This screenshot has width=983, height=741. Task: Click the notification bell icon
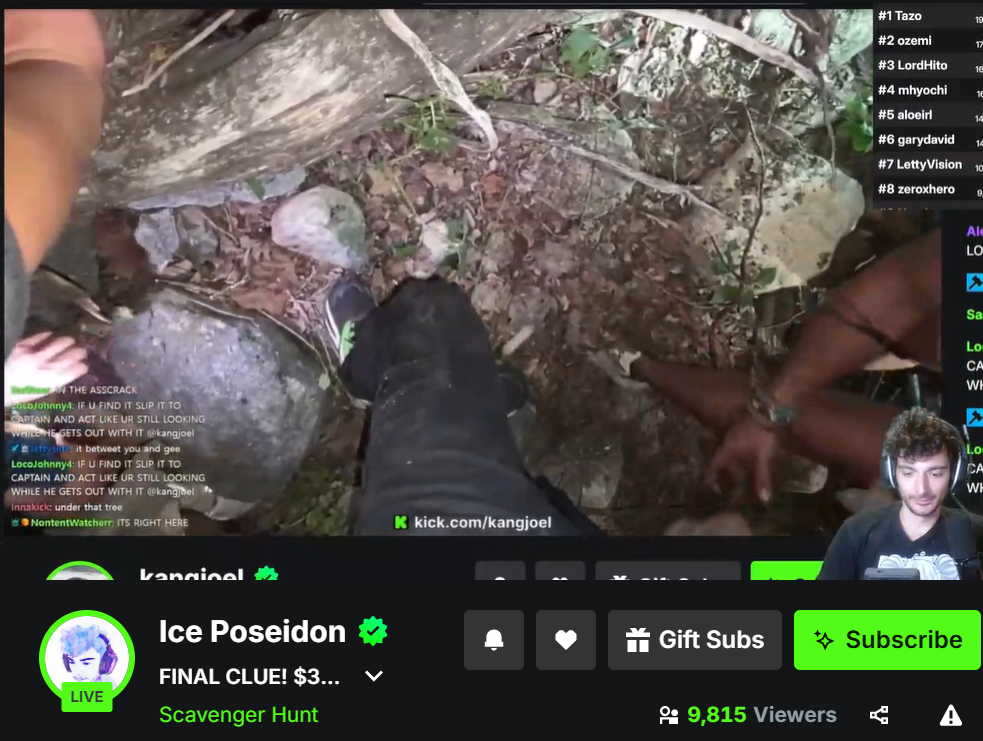(x=494, y=639)
